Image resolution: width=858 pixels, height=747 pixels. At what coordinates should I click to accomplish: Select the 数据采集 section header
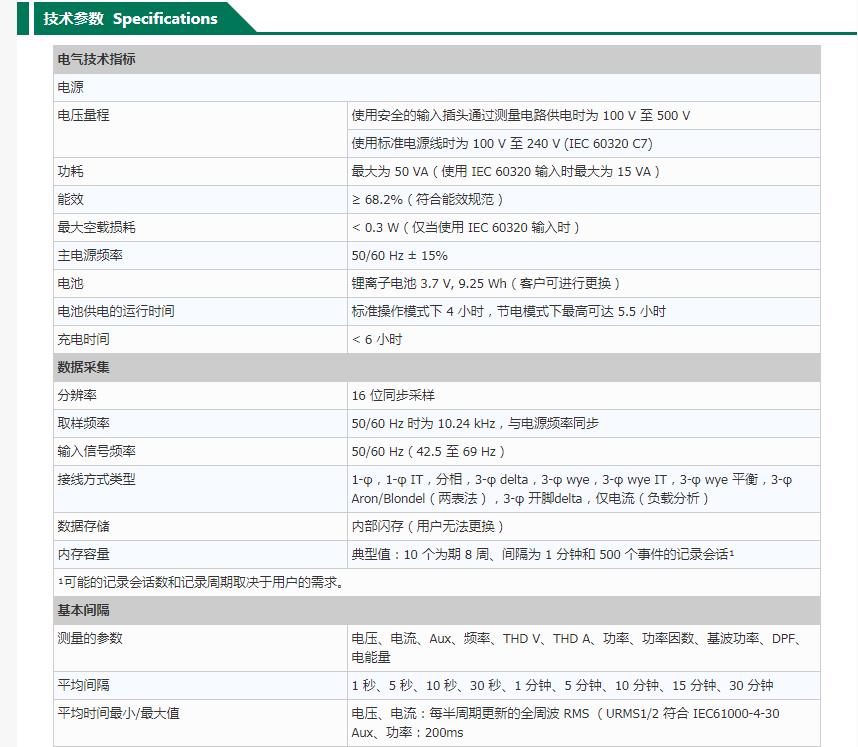[x=84, y=368]
